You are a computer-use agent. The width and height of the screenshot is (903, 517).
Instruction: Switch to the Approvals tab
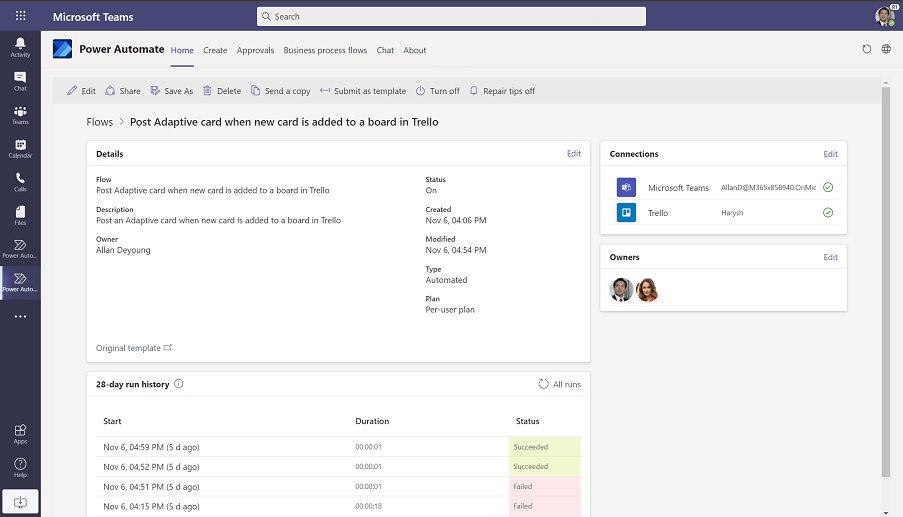255,50
